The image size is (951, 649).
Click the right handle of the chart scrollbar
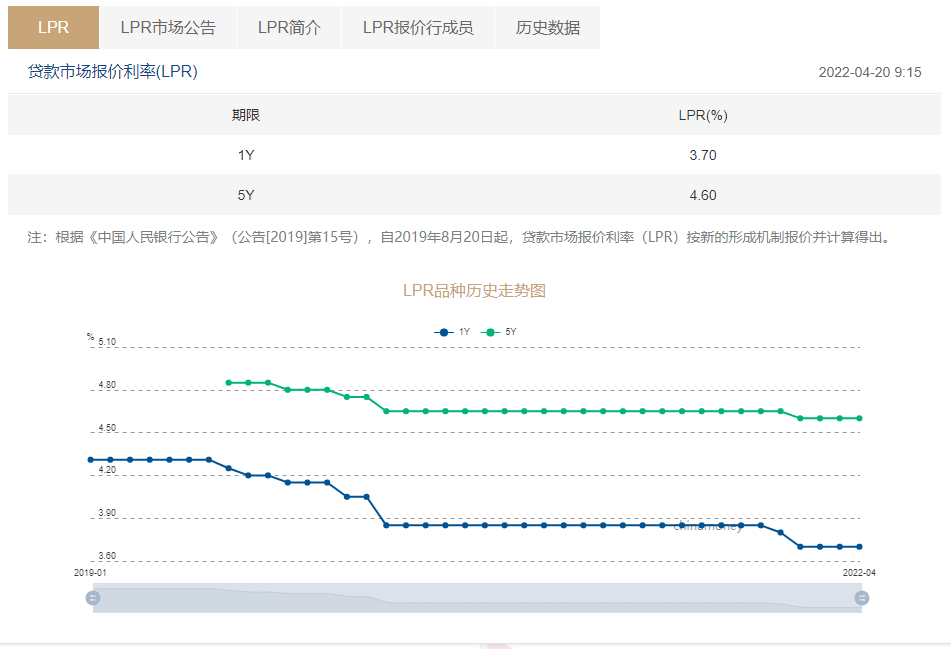click(860, 597)
